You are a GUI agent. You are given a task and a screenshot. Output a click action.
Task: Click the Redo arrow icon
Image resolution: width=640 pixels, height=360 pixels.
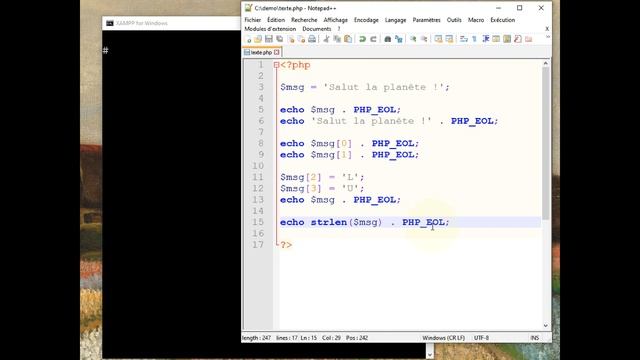pyautogui.click(x=373, y=39)
